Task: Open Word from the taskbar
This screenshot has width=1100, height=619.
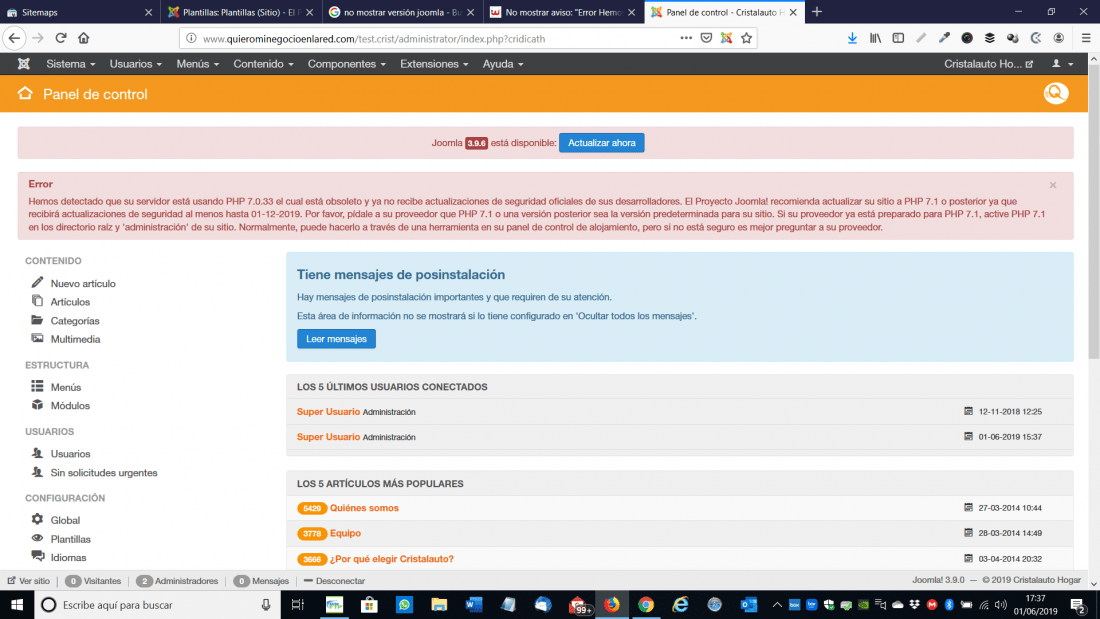Action: [x=474, y=604]
